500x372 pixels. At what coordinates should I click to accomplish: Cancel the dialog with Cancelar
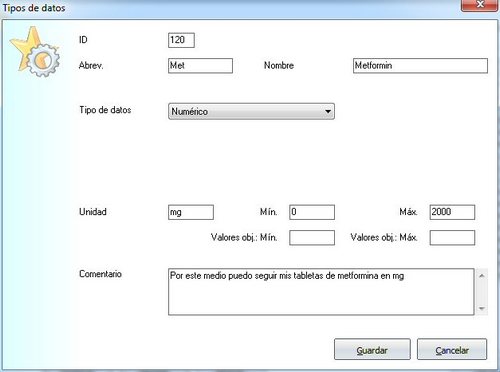tap(452, 350)
